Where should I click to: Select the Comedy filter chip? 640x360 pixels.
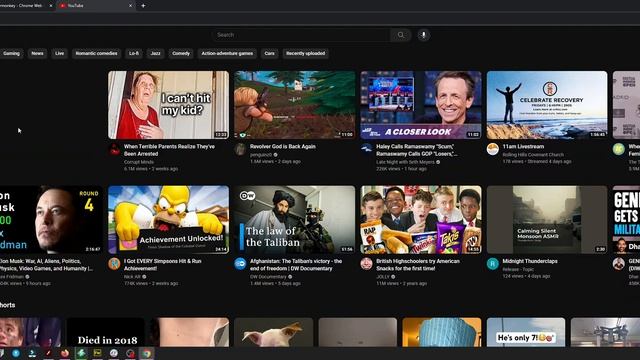(181, 53)
